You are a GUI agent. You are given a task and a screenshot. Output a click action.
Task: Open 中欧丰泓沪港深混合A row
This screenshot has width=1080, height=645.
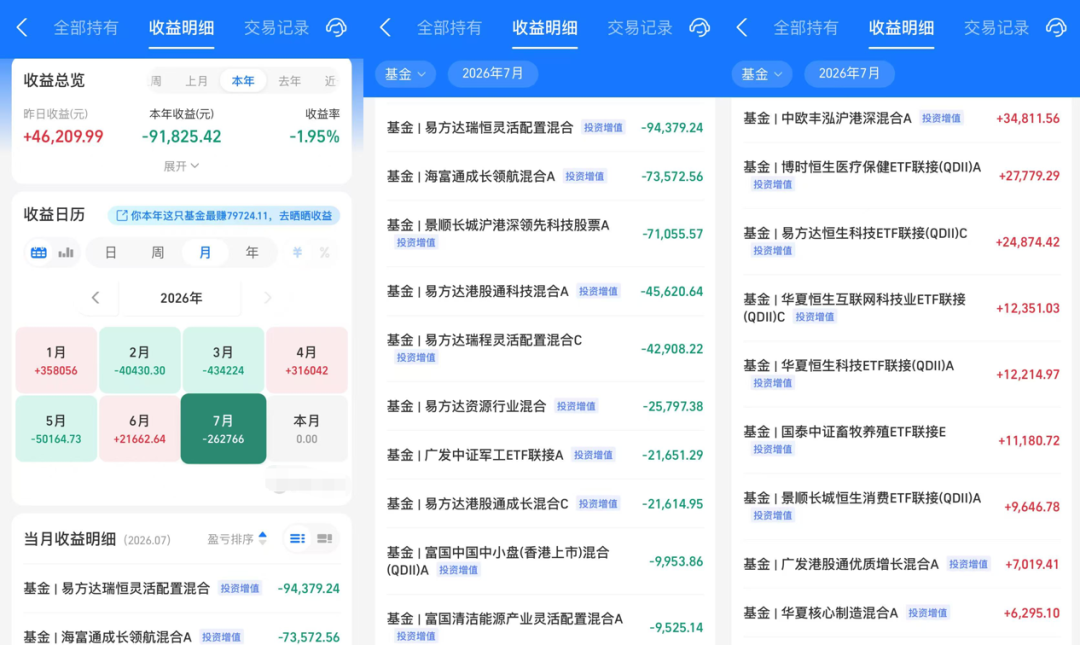(x=901, y=119)
